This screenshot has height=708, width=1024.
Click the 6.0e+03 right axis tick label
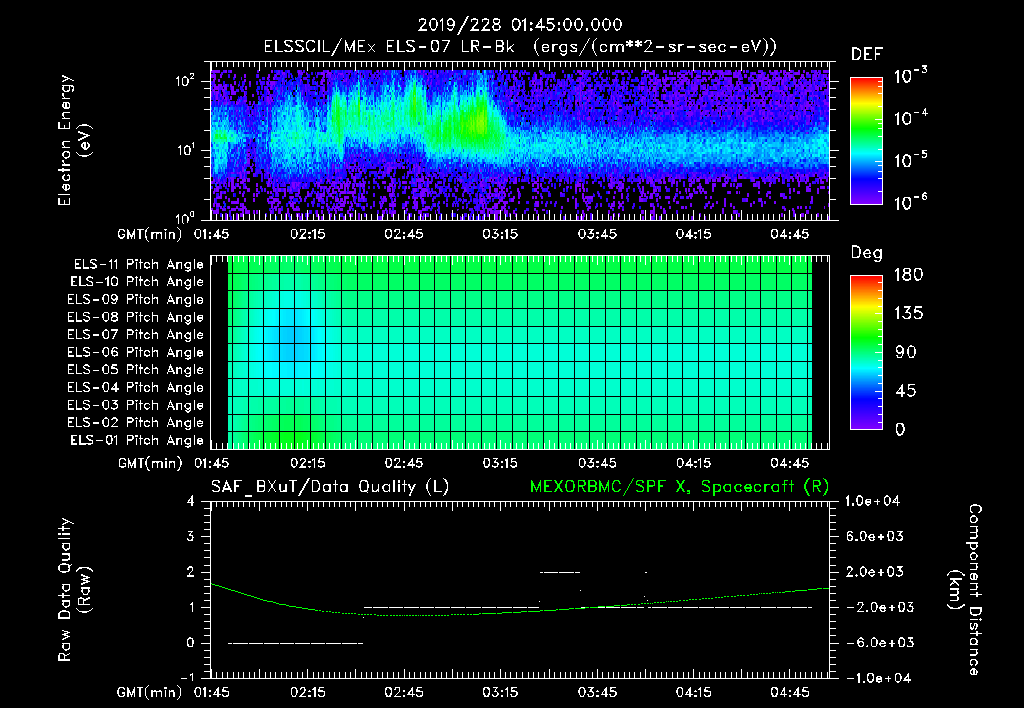click(x=875, y=536)
